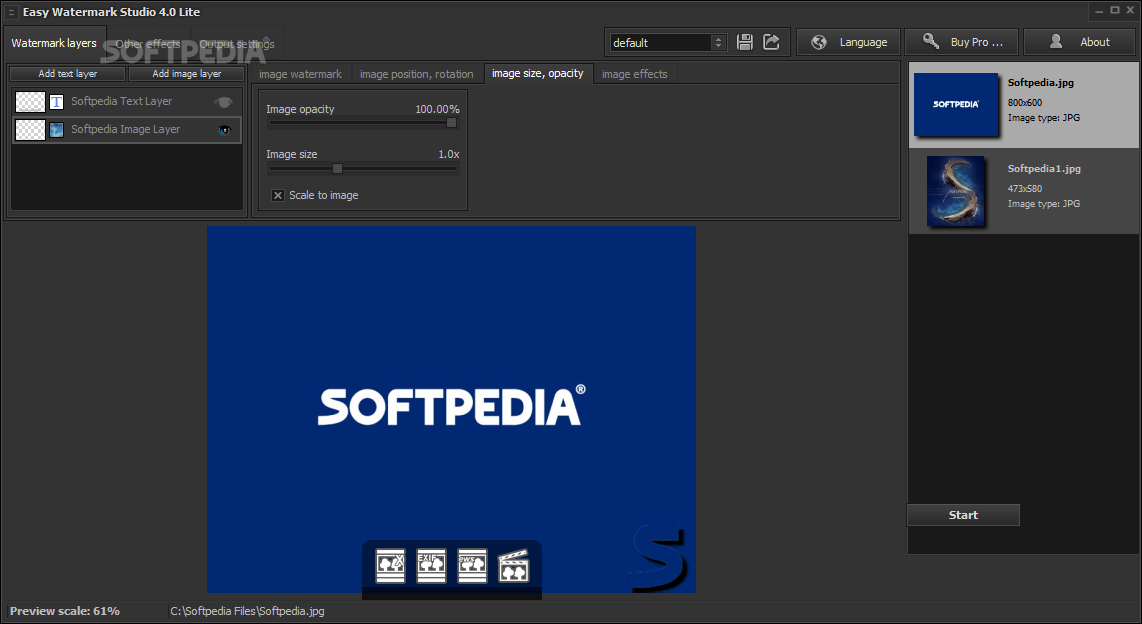Toggle visibility eye of Softpedia Image Layer
Image resolution: width=1142 pixels, height=624 pixels.
[224, 130]
